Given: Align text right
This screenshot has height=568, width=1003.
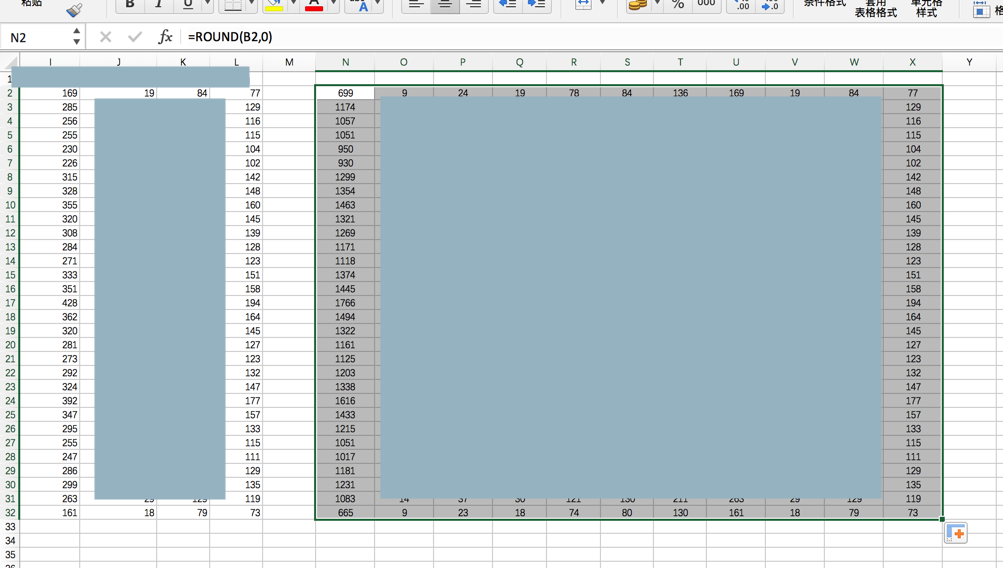Looking at the screenshot, I should pyautogui.click(x=473, y=4).
